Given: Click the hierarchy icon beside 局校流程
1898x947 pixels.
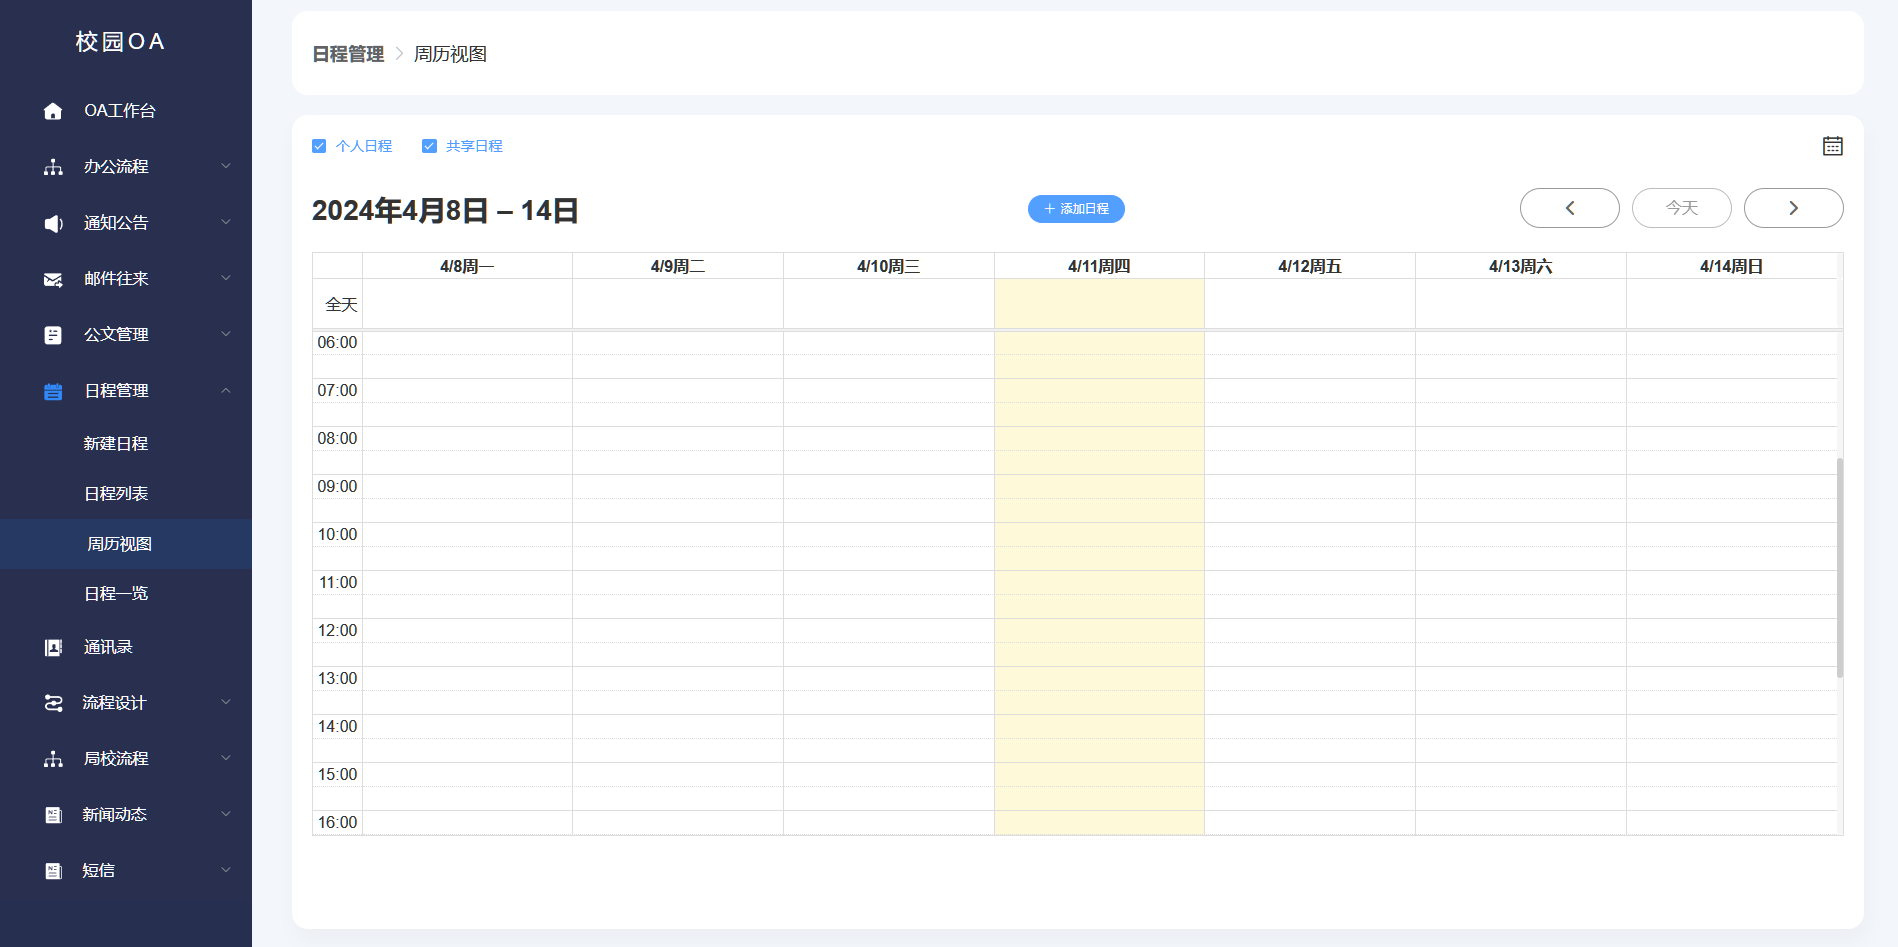Looking at the screenshot, I should click(x=53, y=759).
